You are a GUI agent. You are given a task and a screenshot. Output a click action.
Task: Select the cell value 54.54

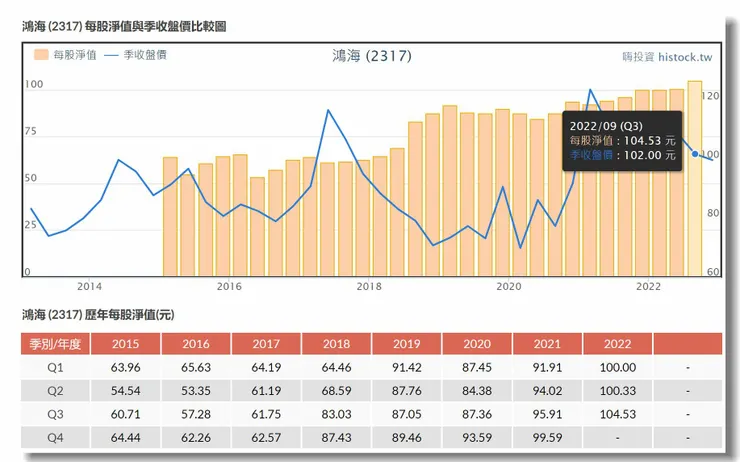[x=126, y=391]
